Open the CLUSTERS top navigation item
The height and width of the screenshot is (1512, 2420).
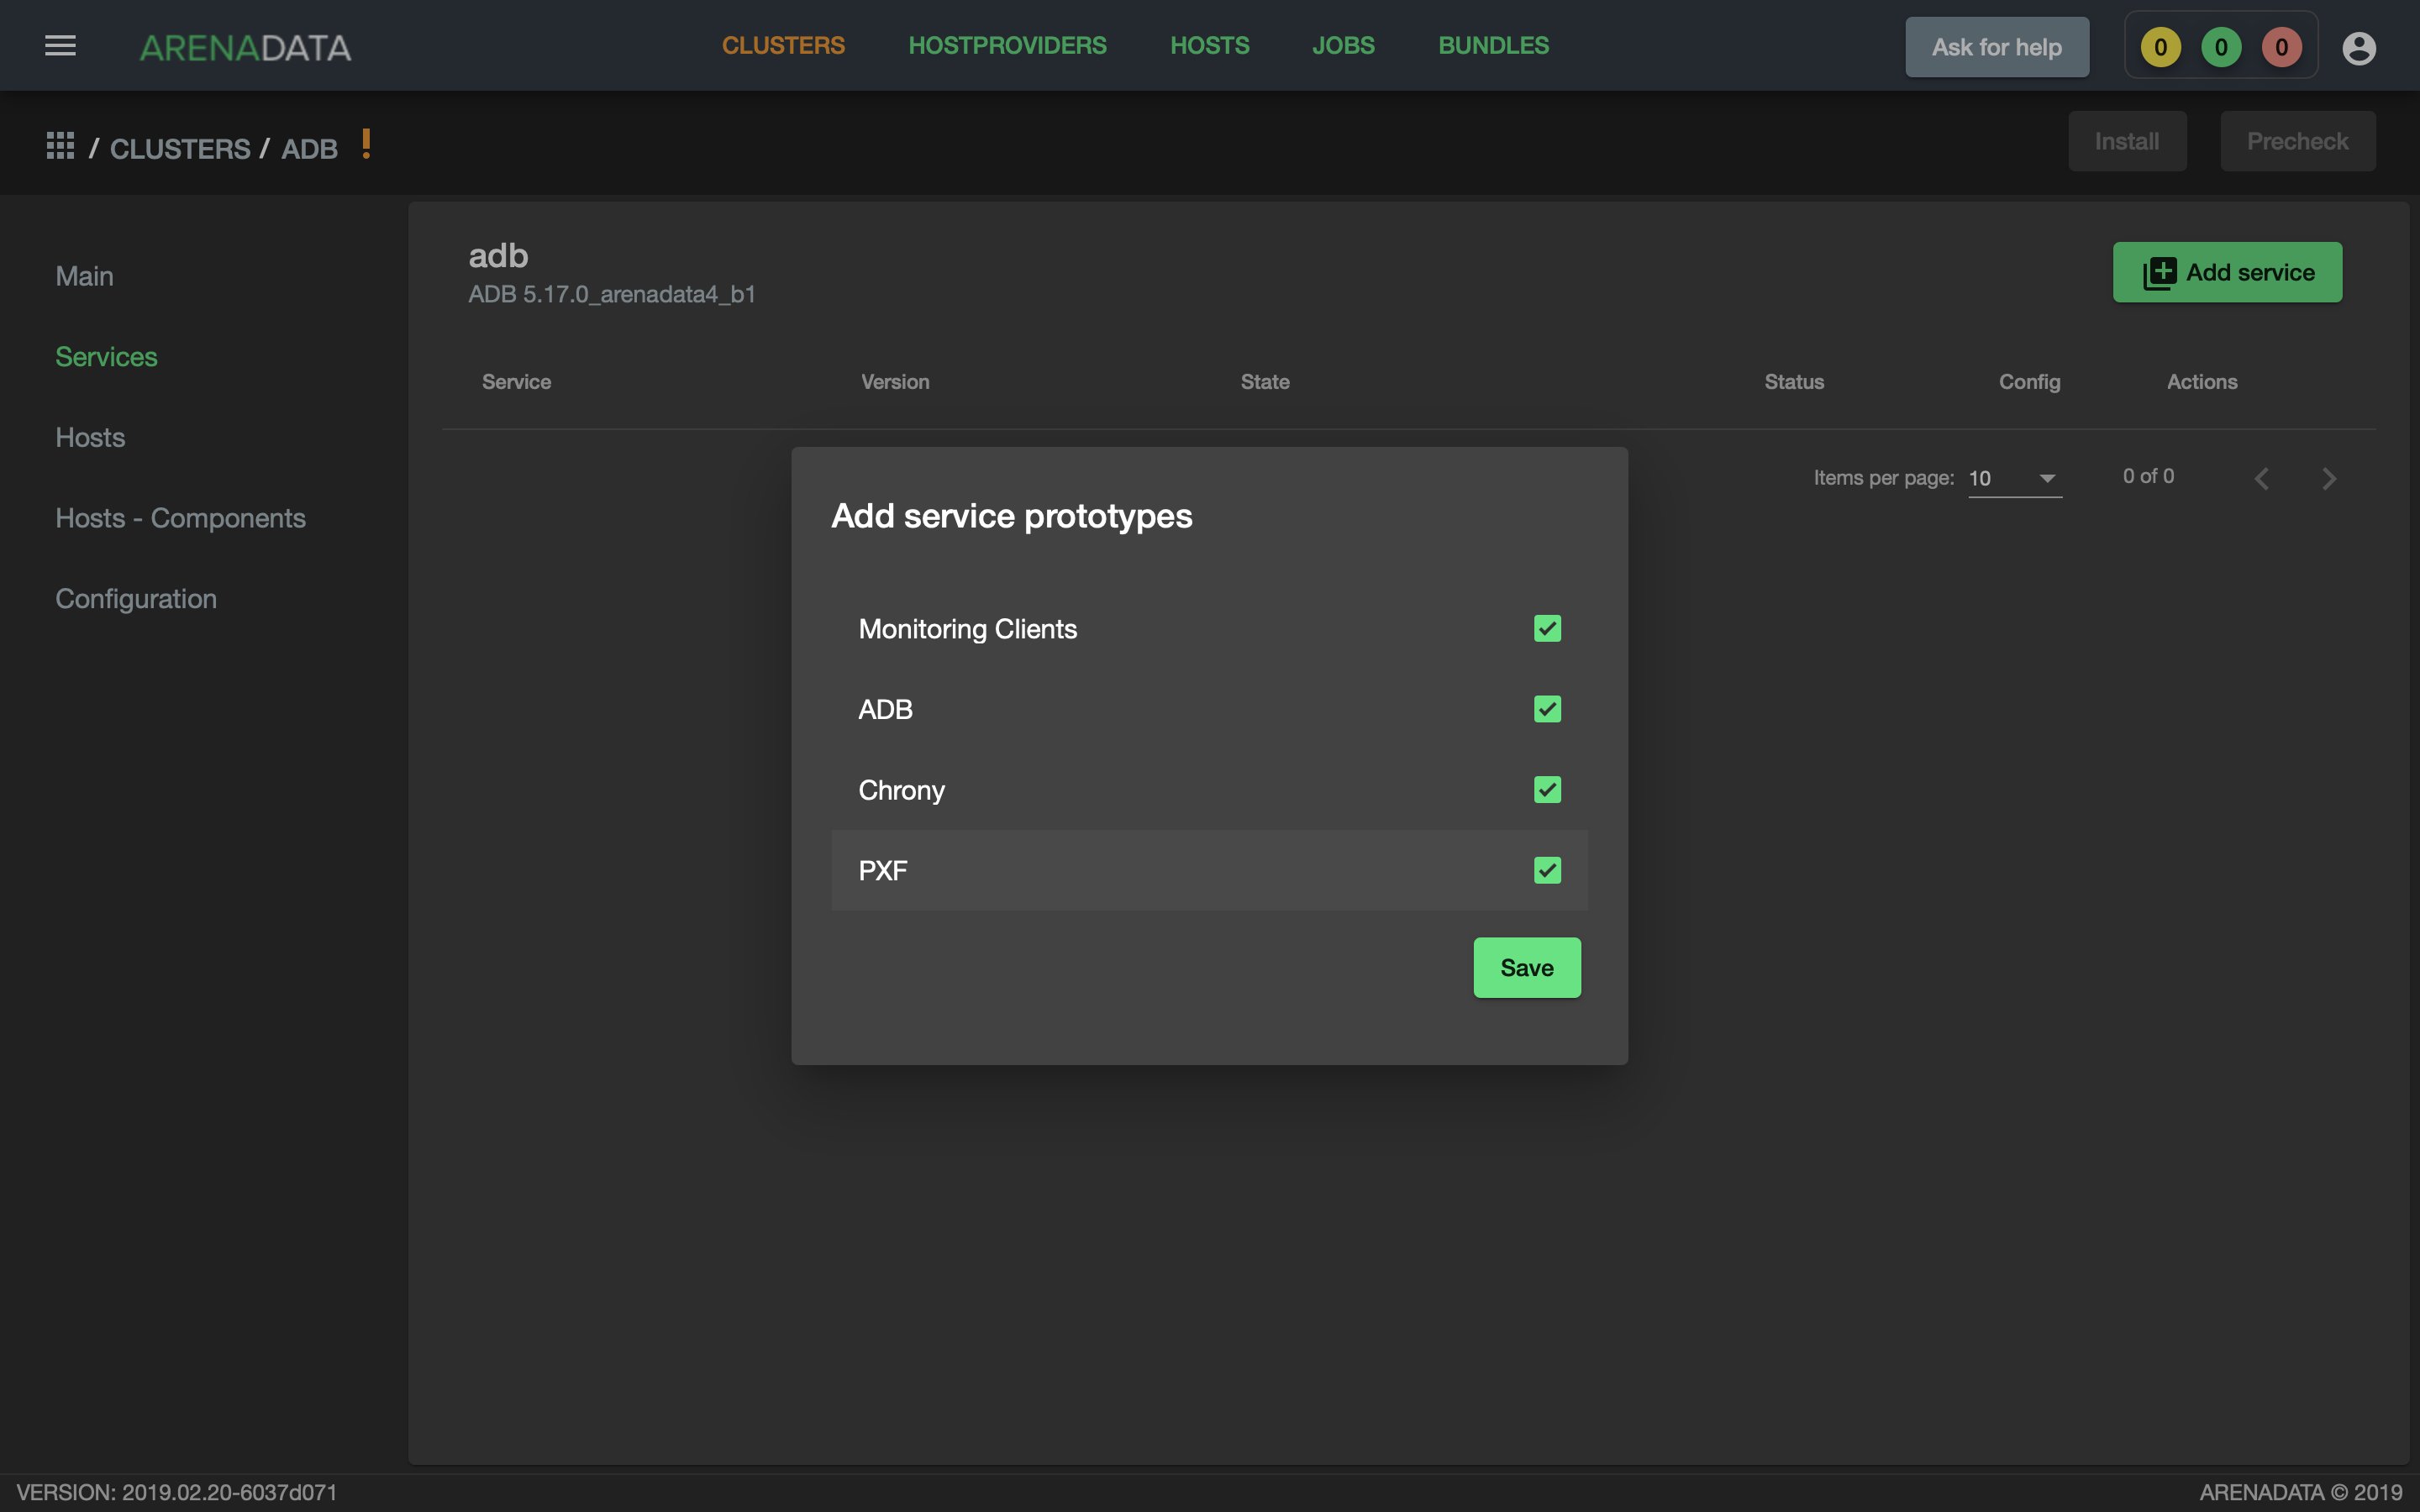click(783, 45)
